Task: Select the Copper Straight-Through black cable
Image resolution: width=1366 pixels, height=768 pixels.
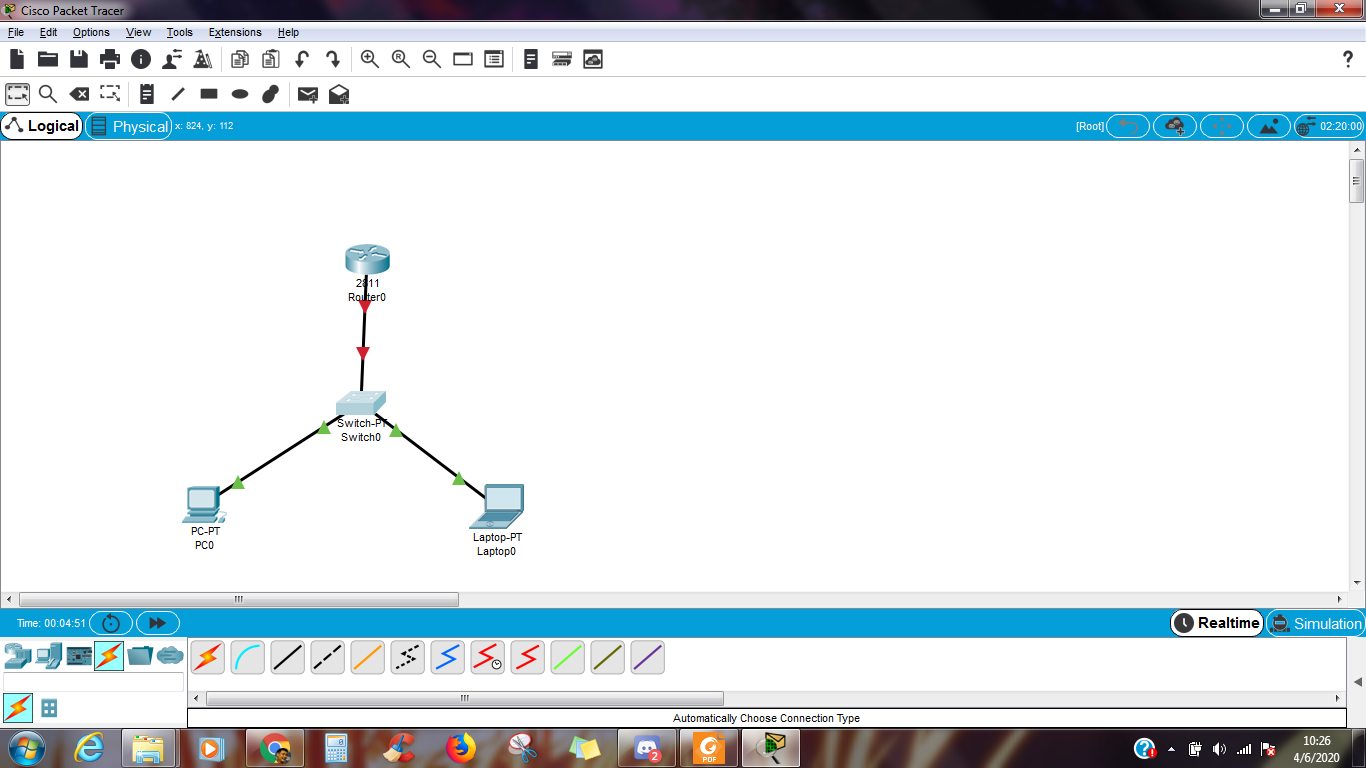Action: (288, 657)
